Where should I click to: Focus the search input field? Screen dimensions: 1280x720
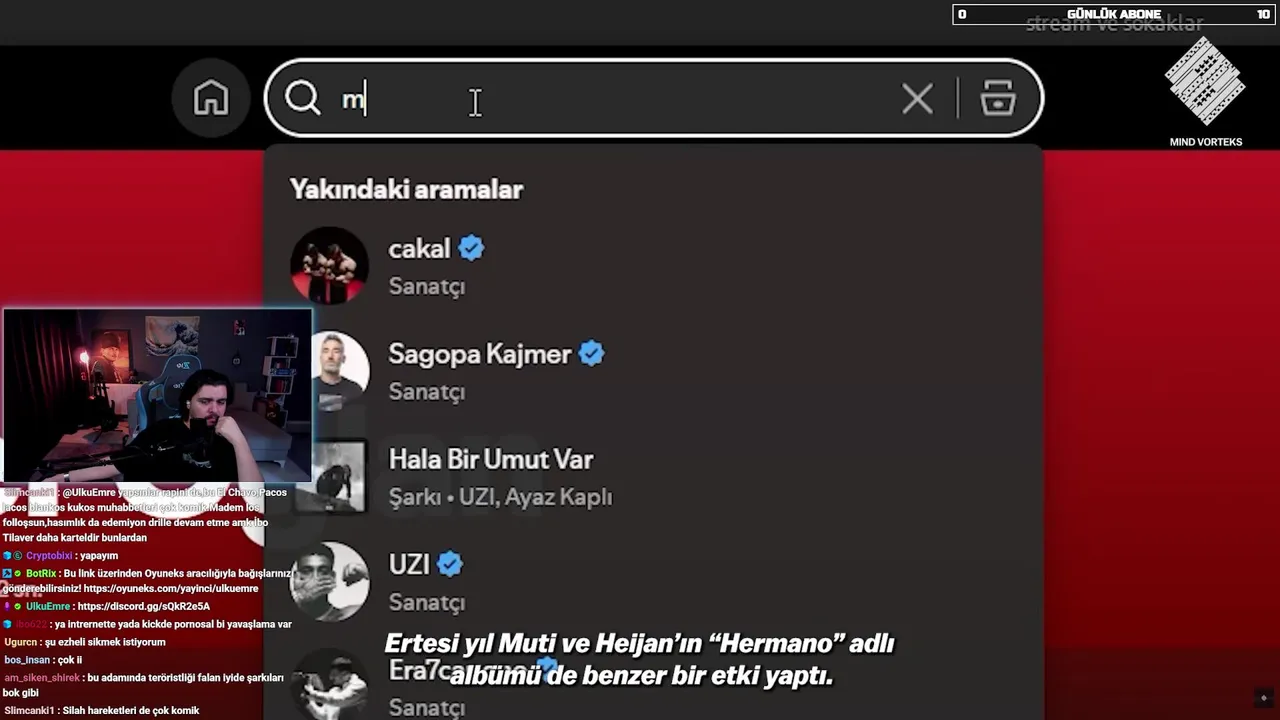pos(654,98)
